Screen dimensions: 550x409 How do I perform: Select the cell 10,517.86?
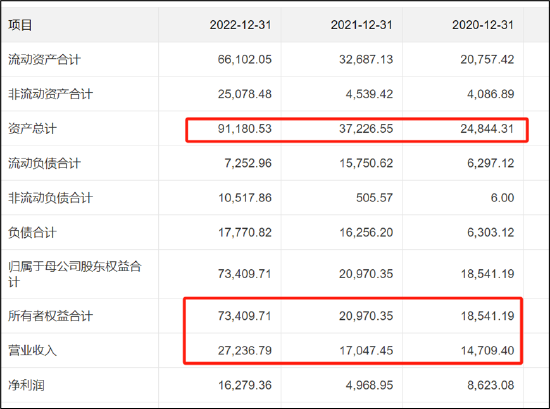click(245, 198)
